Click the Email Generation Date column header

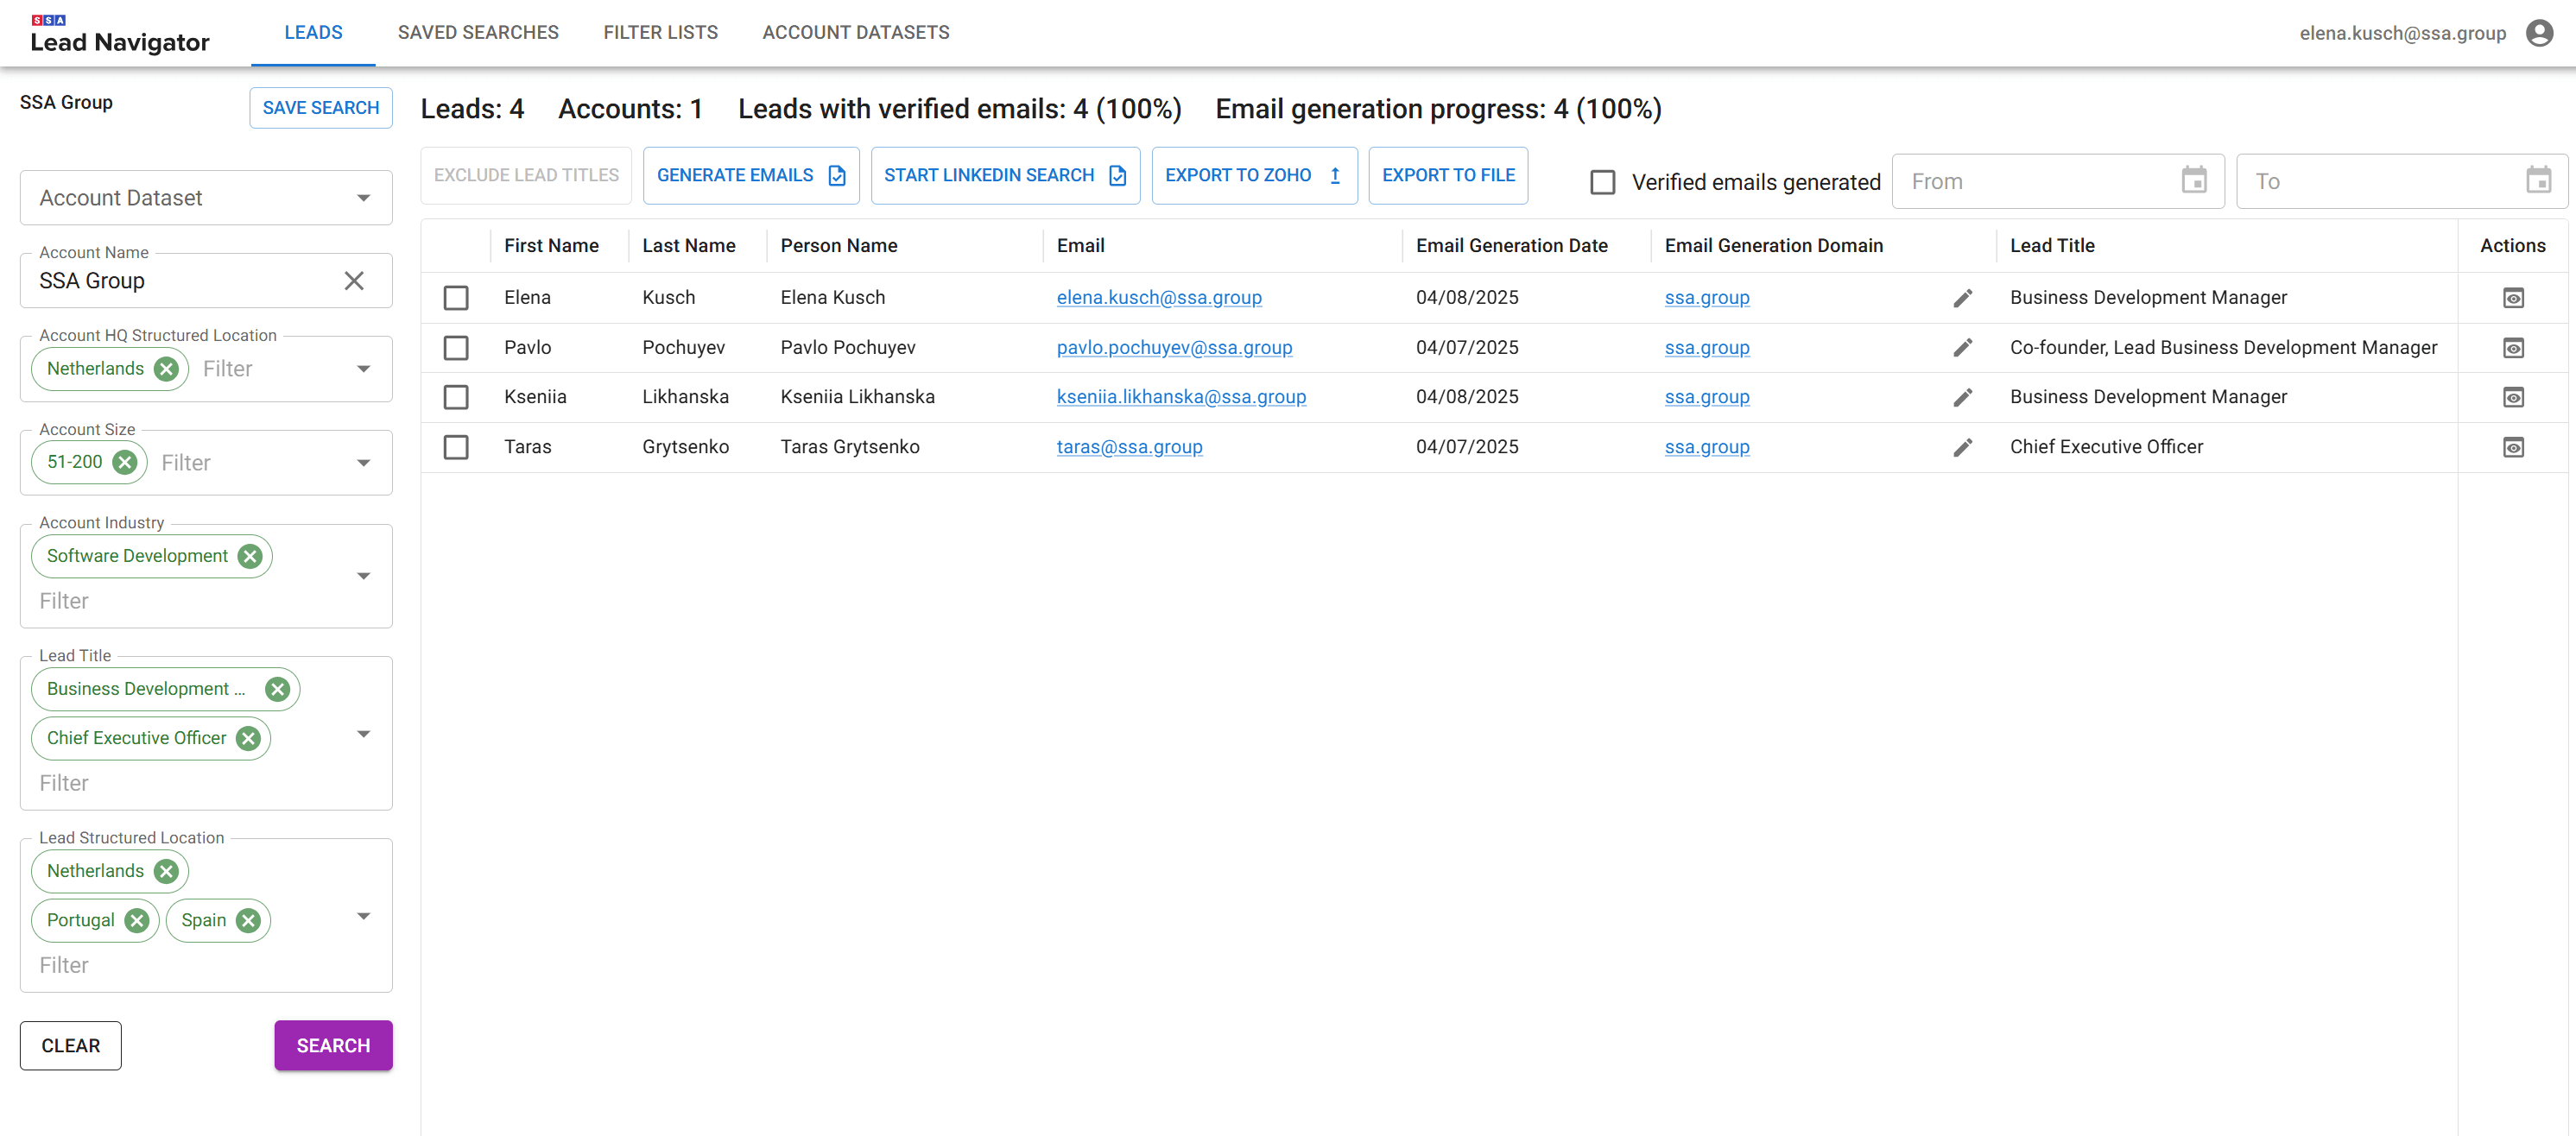click(x=1511, y=246)
